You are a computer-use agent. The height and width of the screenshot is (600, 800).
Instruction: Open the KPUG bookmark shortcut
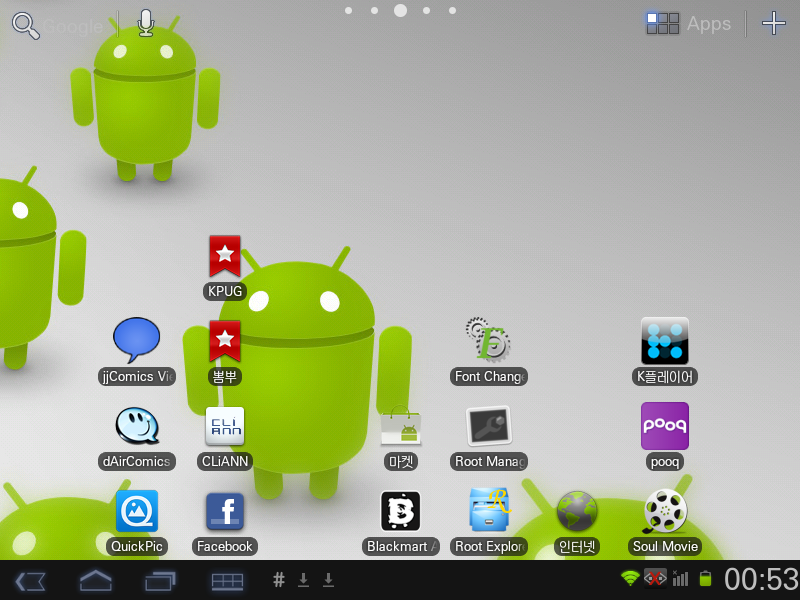224,267
